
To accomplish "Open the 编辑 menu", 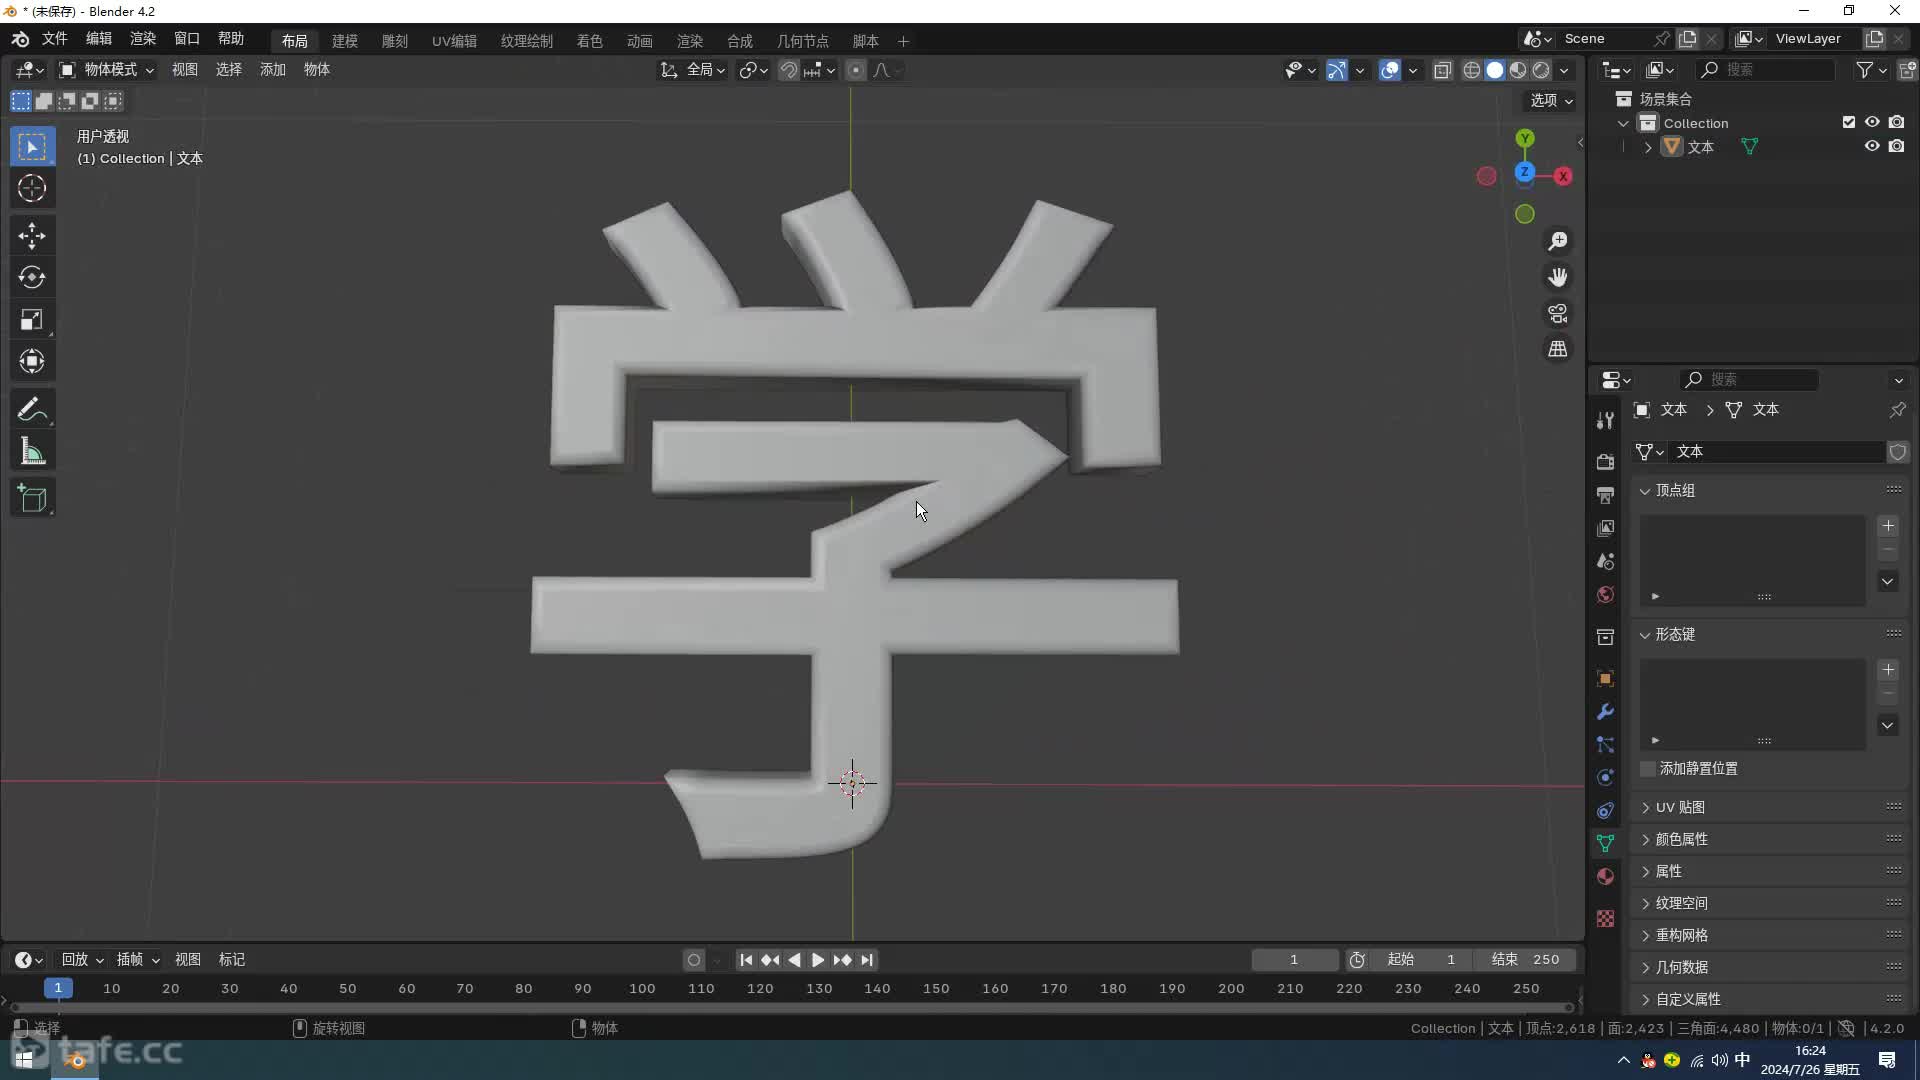I will coord(98,38).
